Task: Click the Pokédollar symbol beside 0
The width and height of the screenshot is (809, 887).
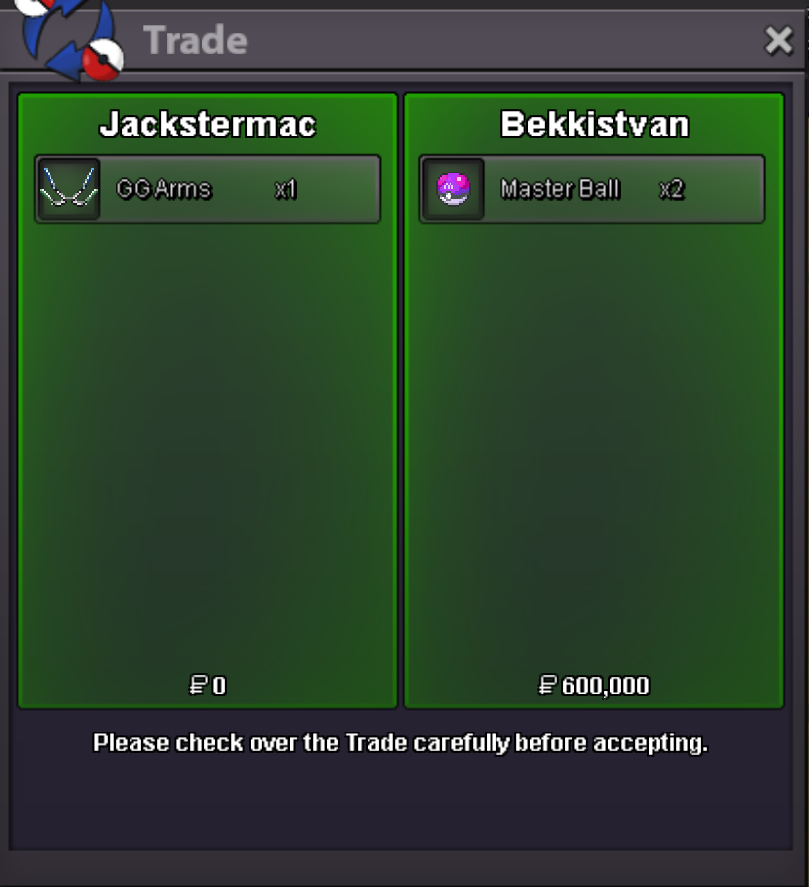Action: (x=198, y=685)
